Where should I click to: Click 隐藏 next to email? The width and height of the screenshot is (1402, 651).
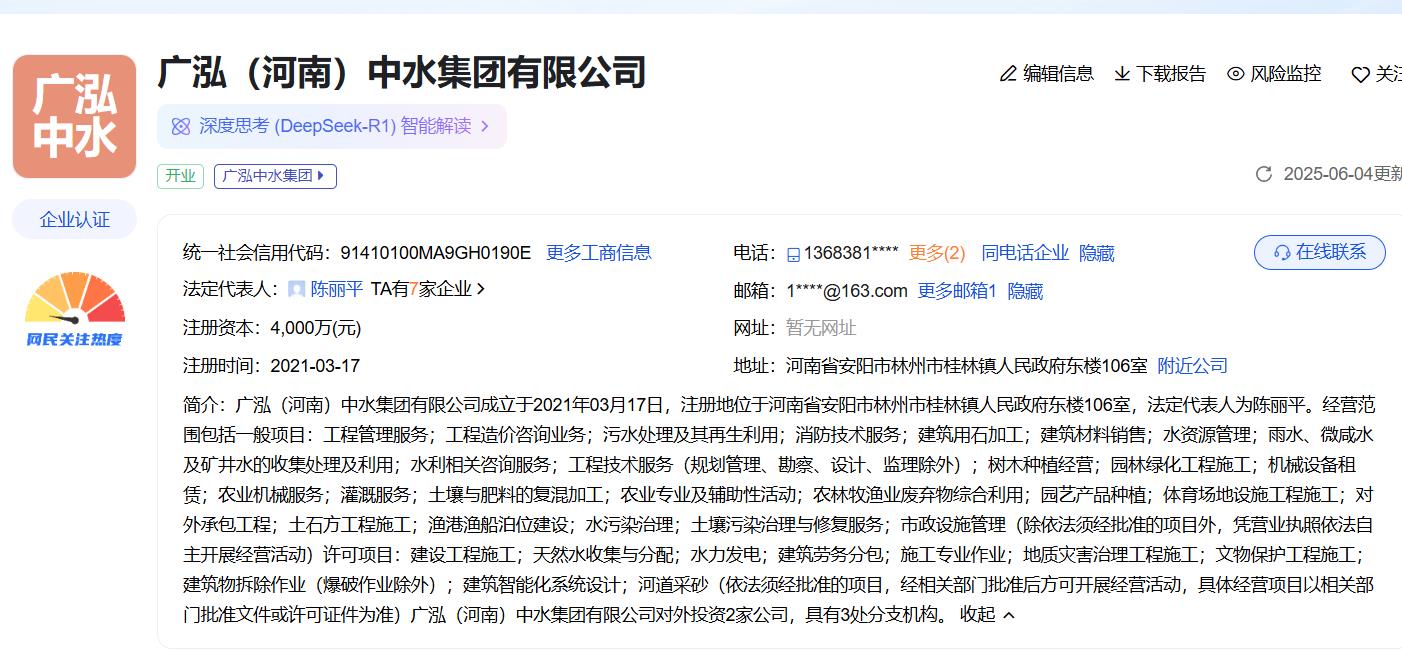(1025, 291)
